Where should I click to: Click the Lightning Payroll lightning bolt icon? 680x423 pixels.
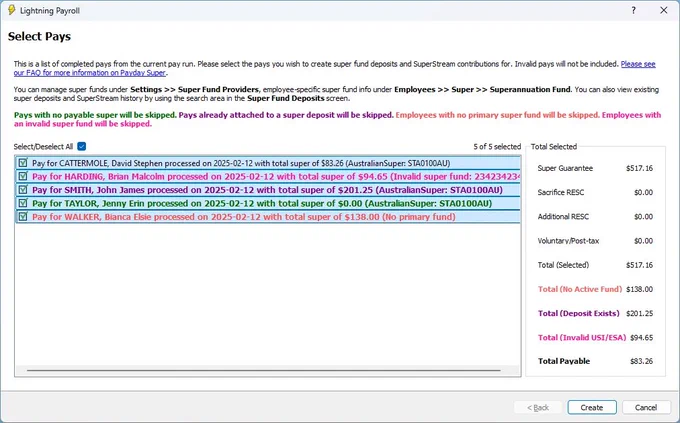pos(12,10)
